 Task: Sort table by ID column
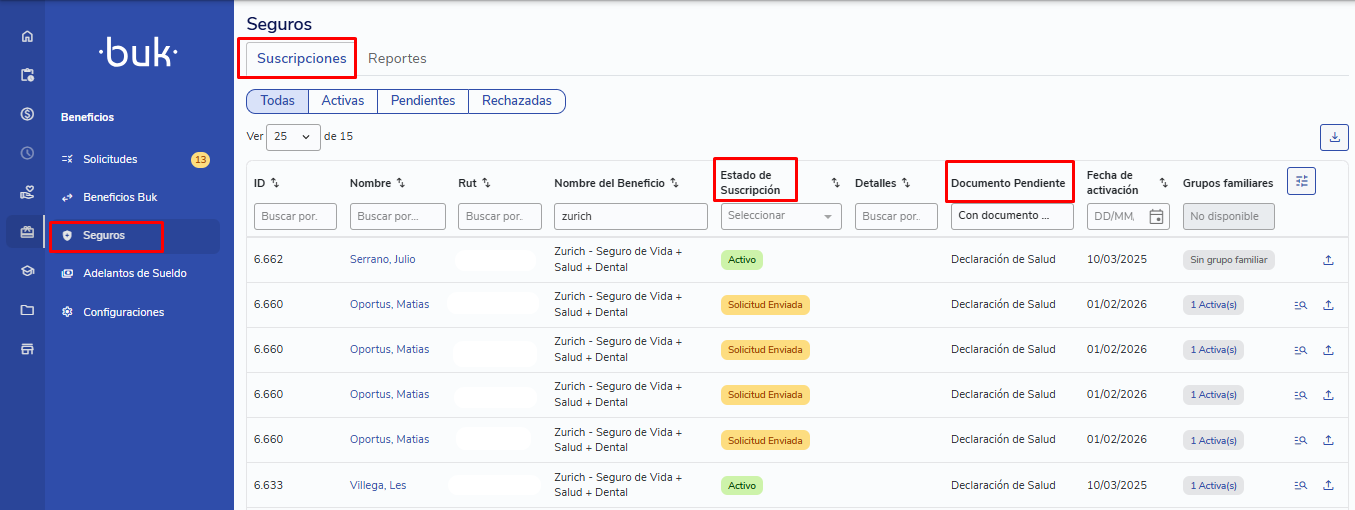click(275, 183)
